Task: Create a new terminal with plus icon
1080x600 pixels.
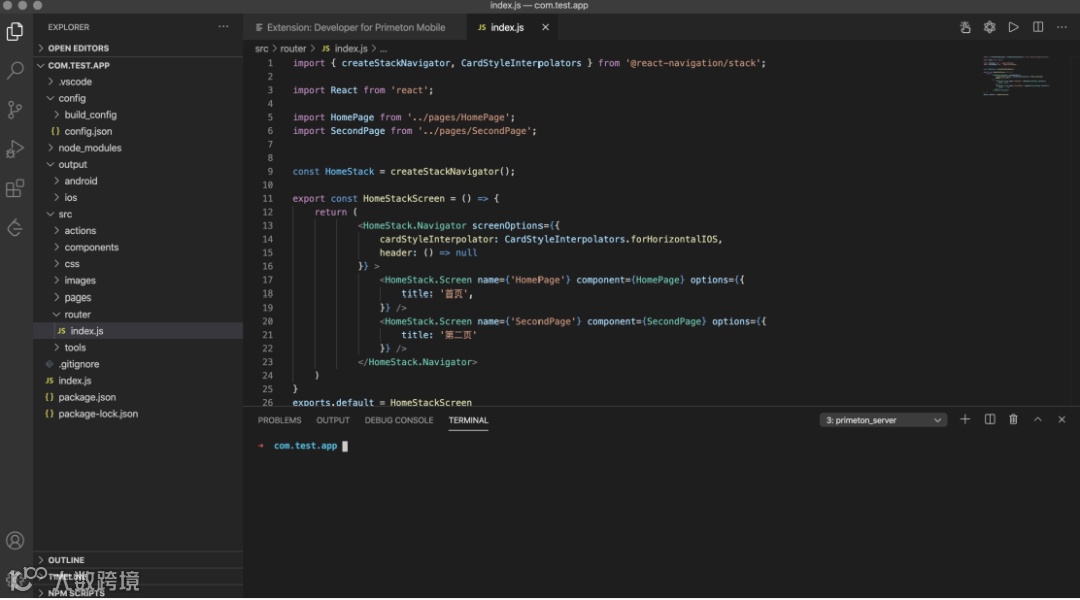Action: click(965, 420)
